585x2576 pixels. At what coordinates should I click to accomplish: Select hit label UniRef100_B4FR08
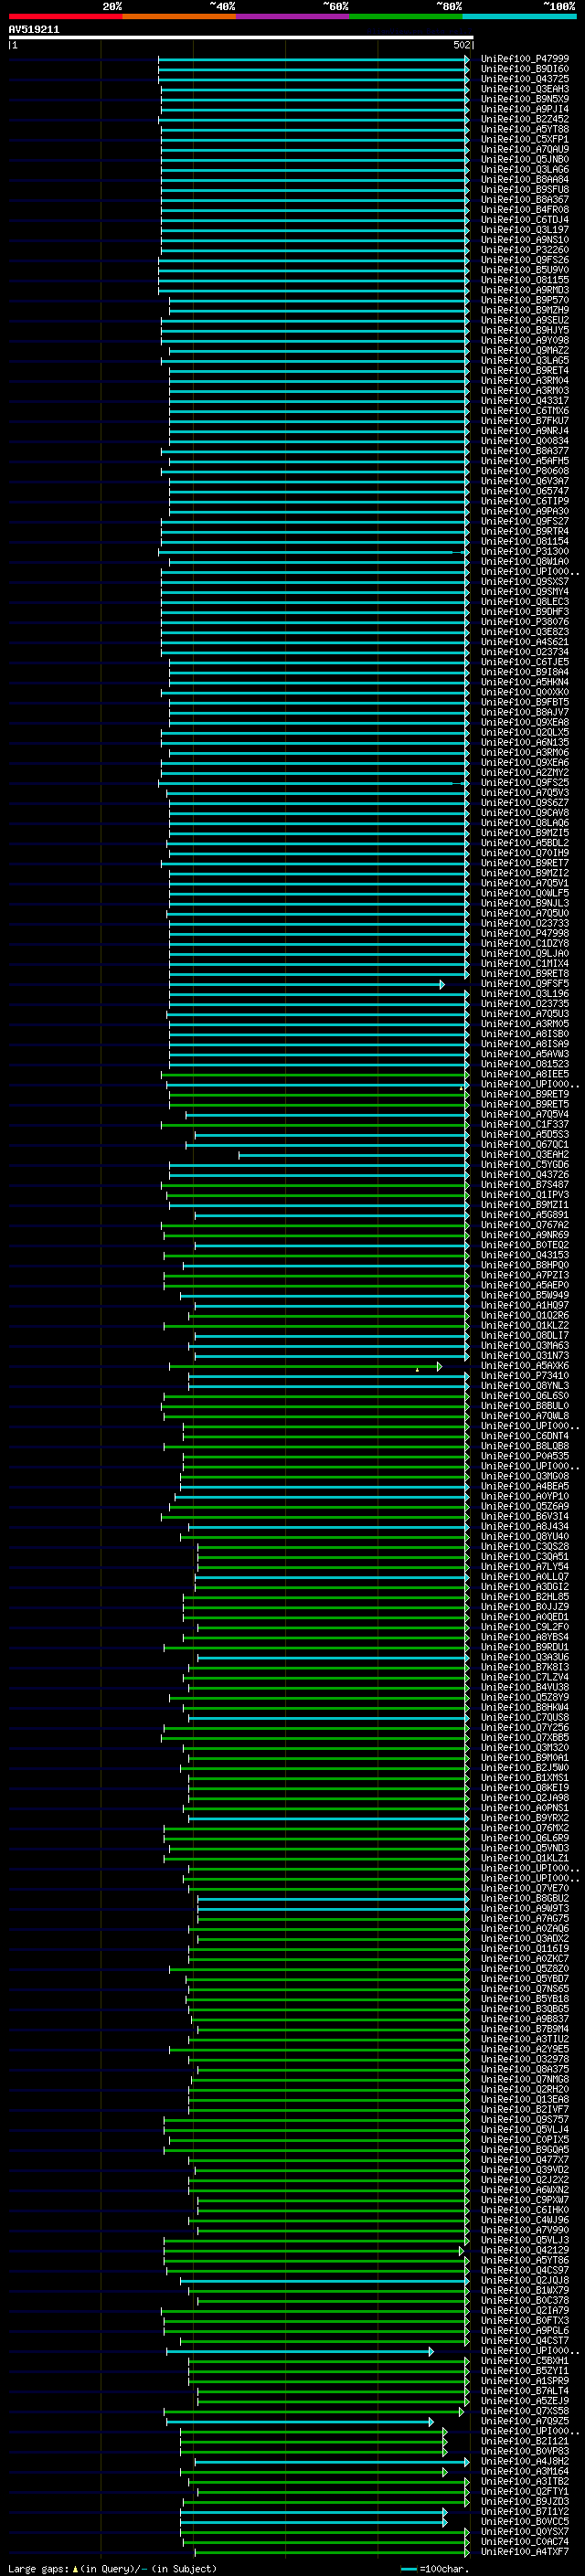(525, 210)
